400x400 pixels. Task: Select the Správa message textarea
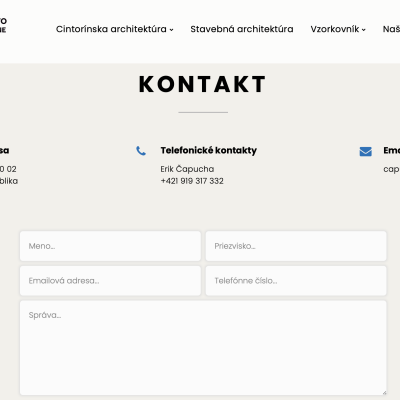pyautogui.click(x=203, y=348)
